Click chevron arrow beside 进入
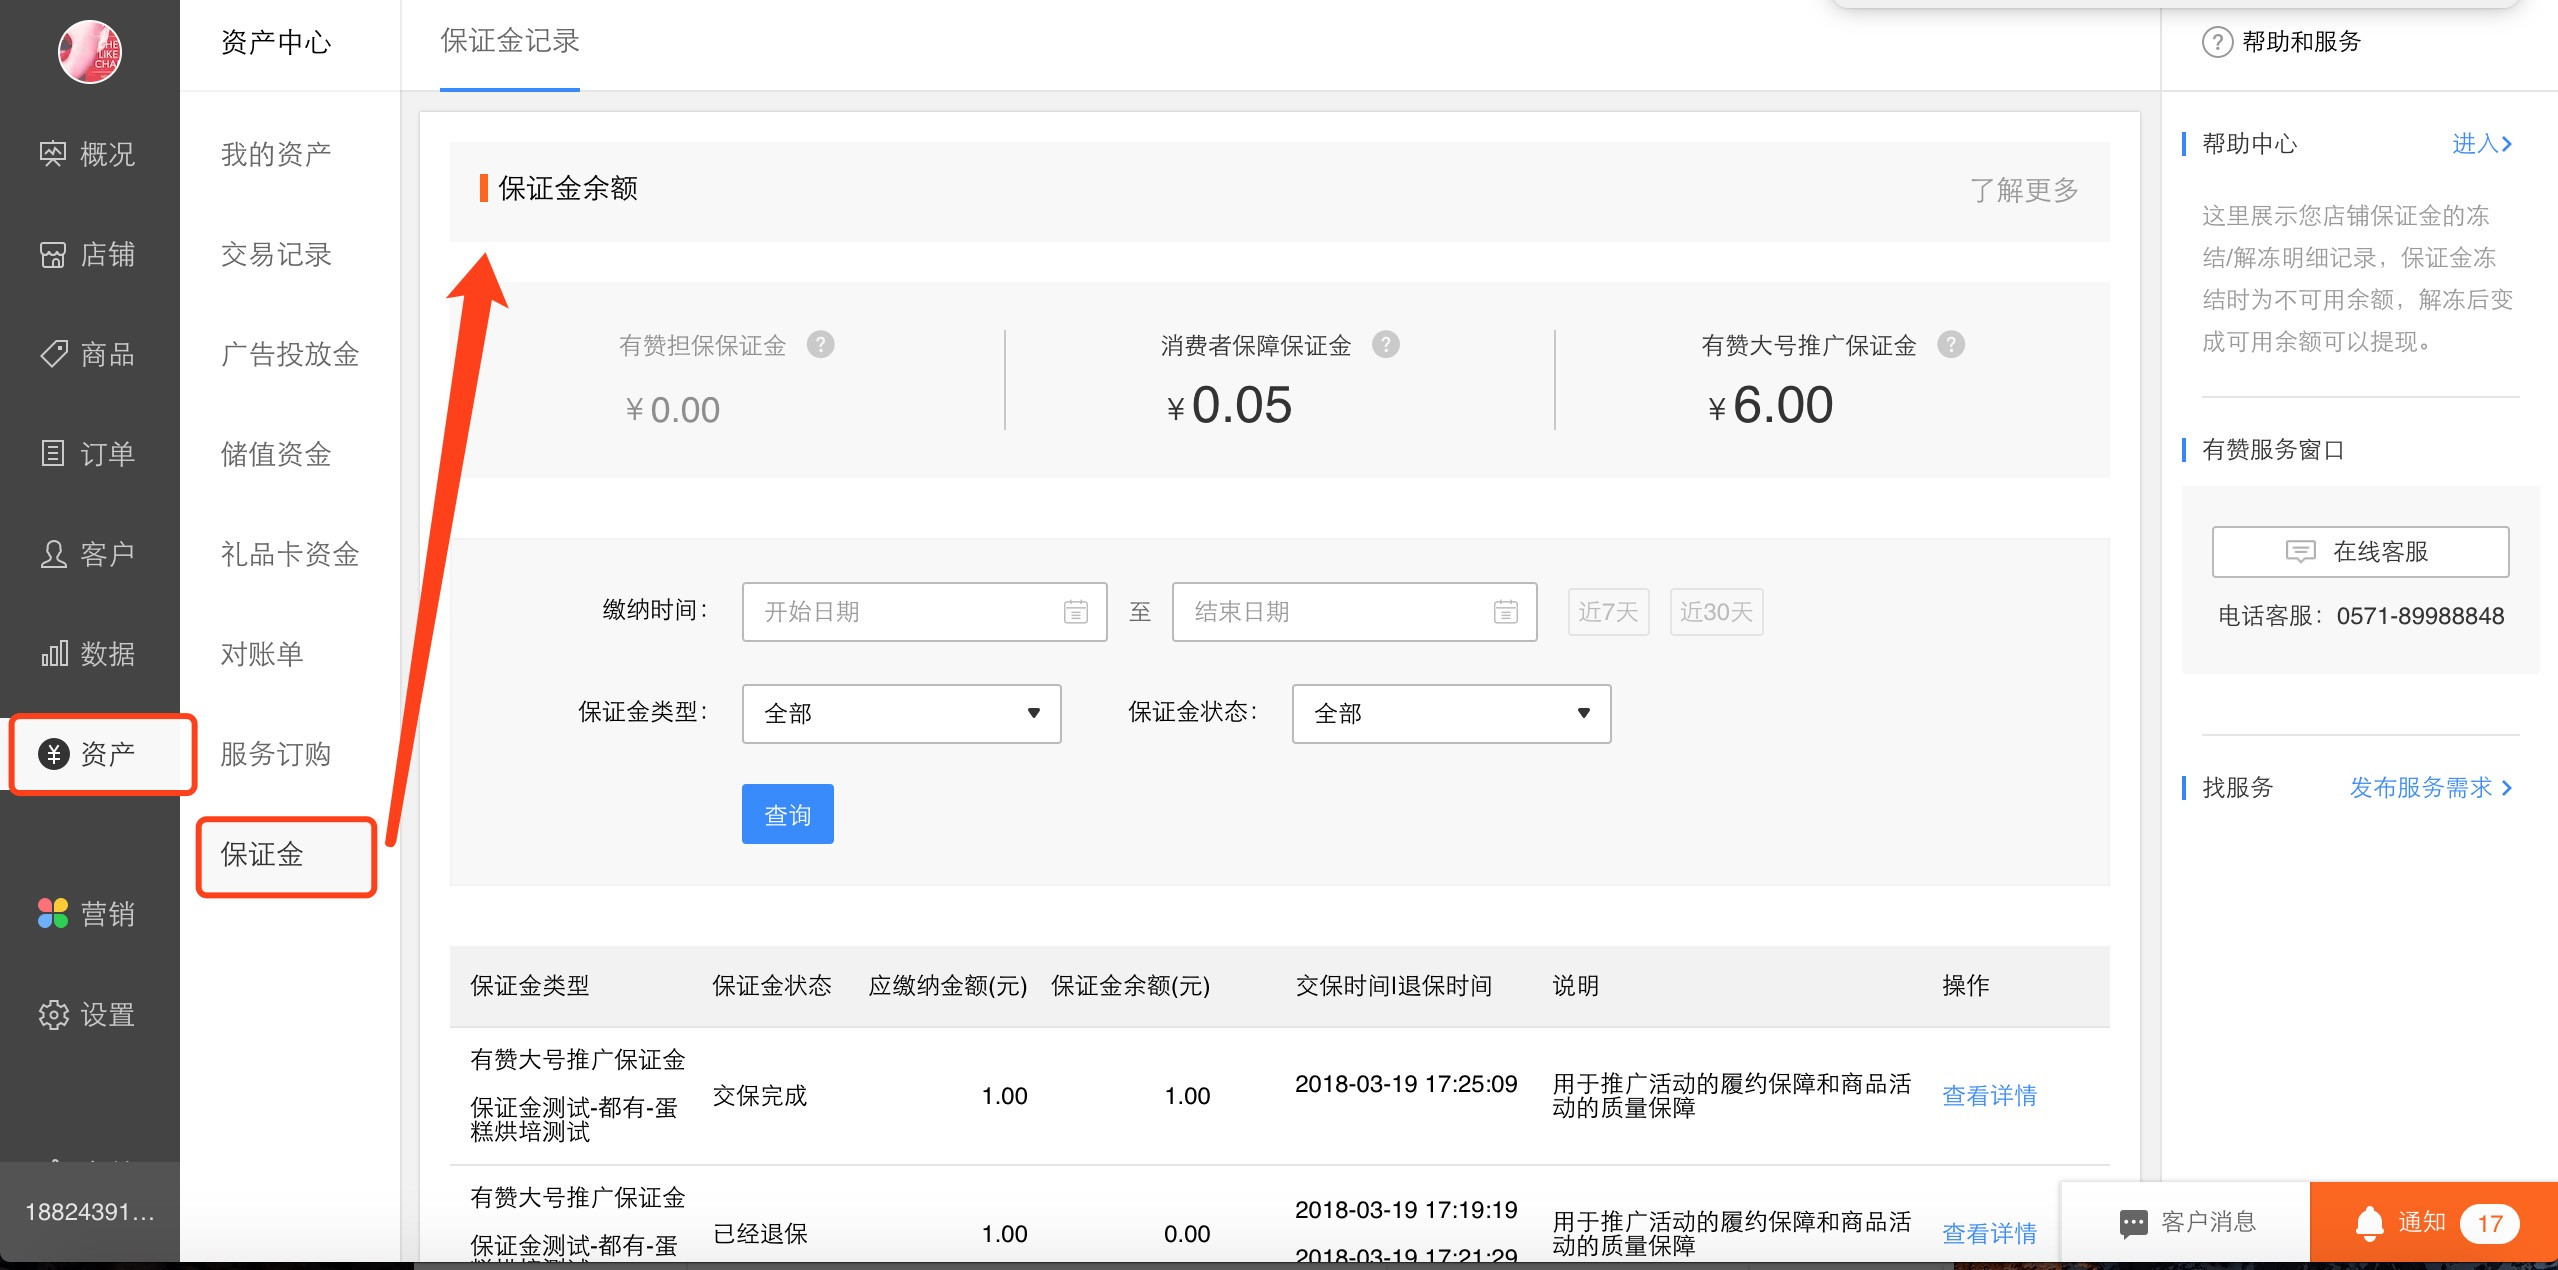 2507,144
